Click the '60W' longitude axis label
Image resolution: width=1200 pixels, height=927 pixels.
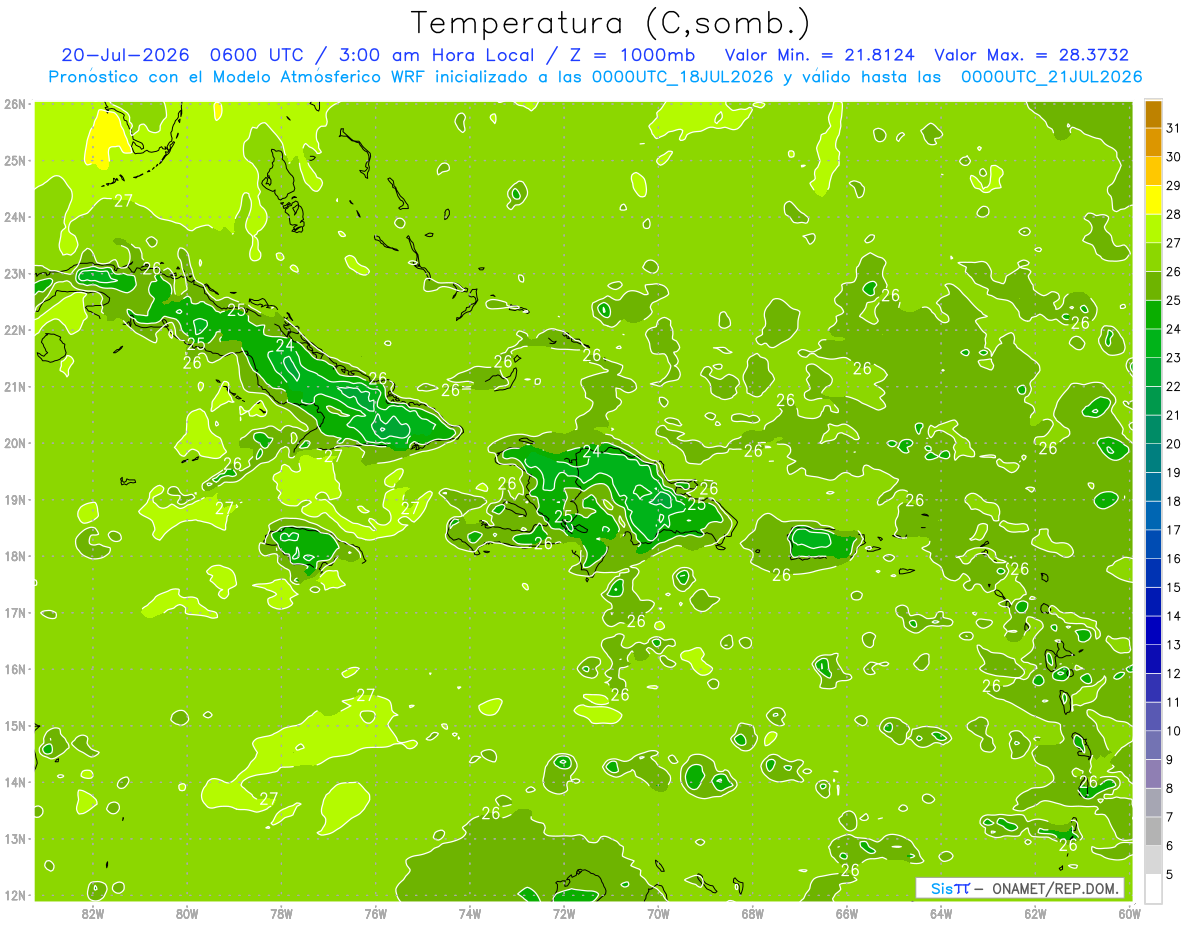coord(1129,913)
